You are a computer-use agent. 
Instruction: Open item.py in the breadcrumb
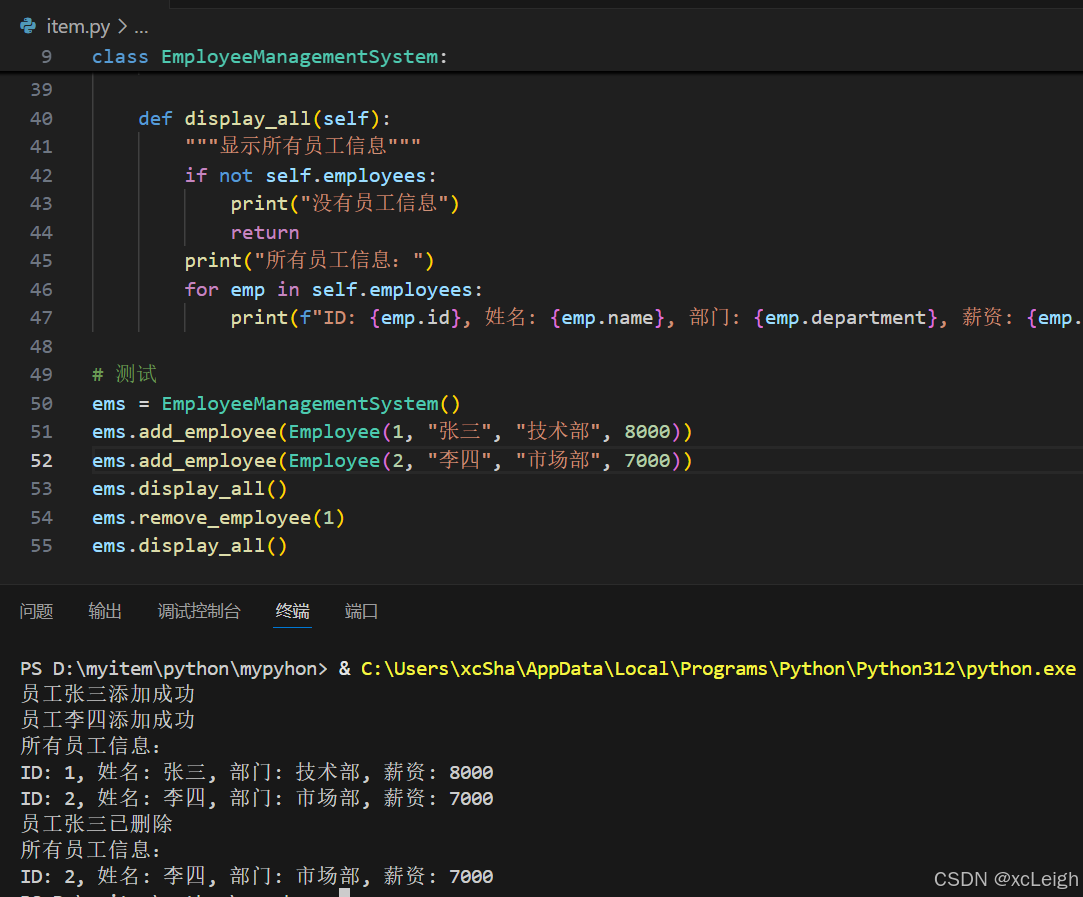[78, 26]
